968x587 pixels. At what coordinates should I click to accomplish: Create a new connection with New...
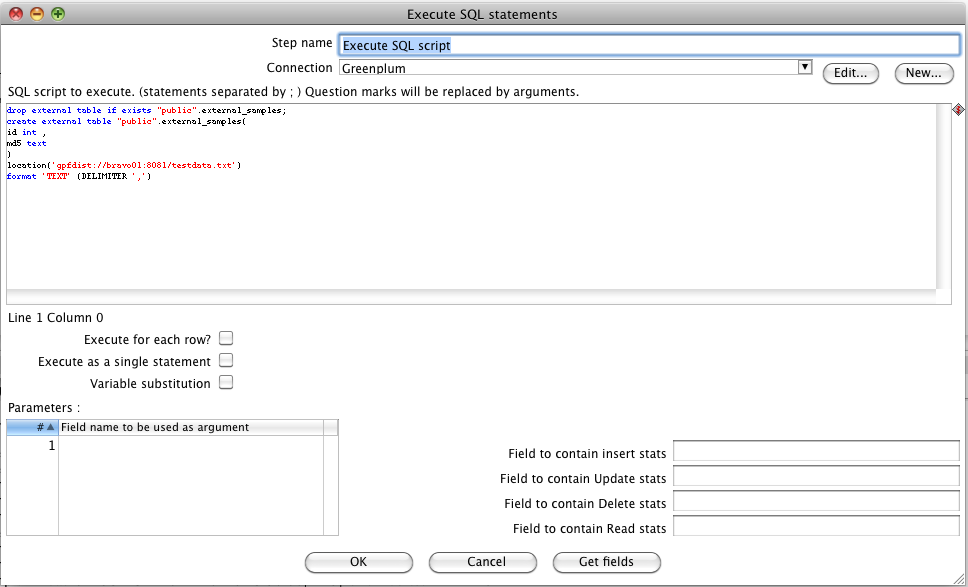coord(923,73)
